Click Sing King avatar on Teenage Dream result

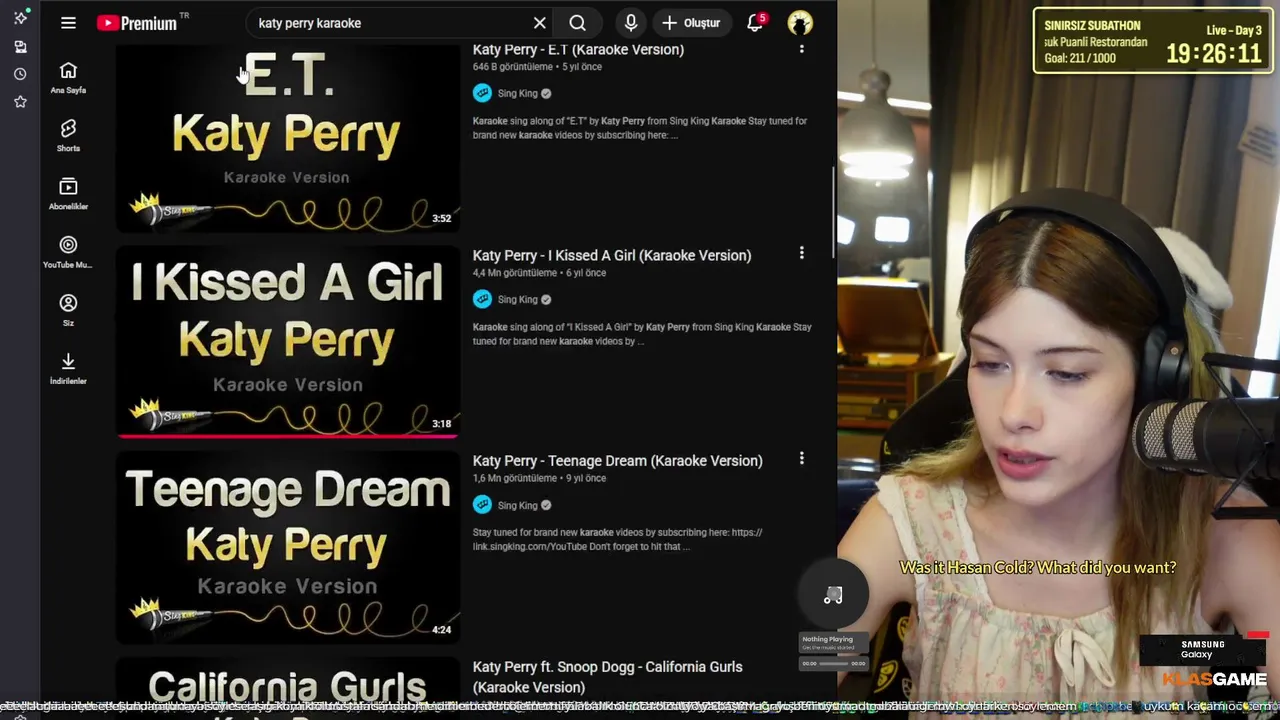pos(482,505)
